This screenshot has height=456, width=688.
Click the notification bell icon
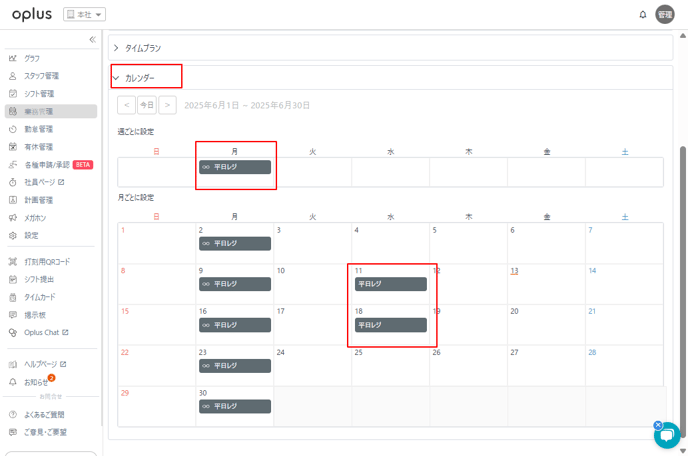tap(642, 15)
